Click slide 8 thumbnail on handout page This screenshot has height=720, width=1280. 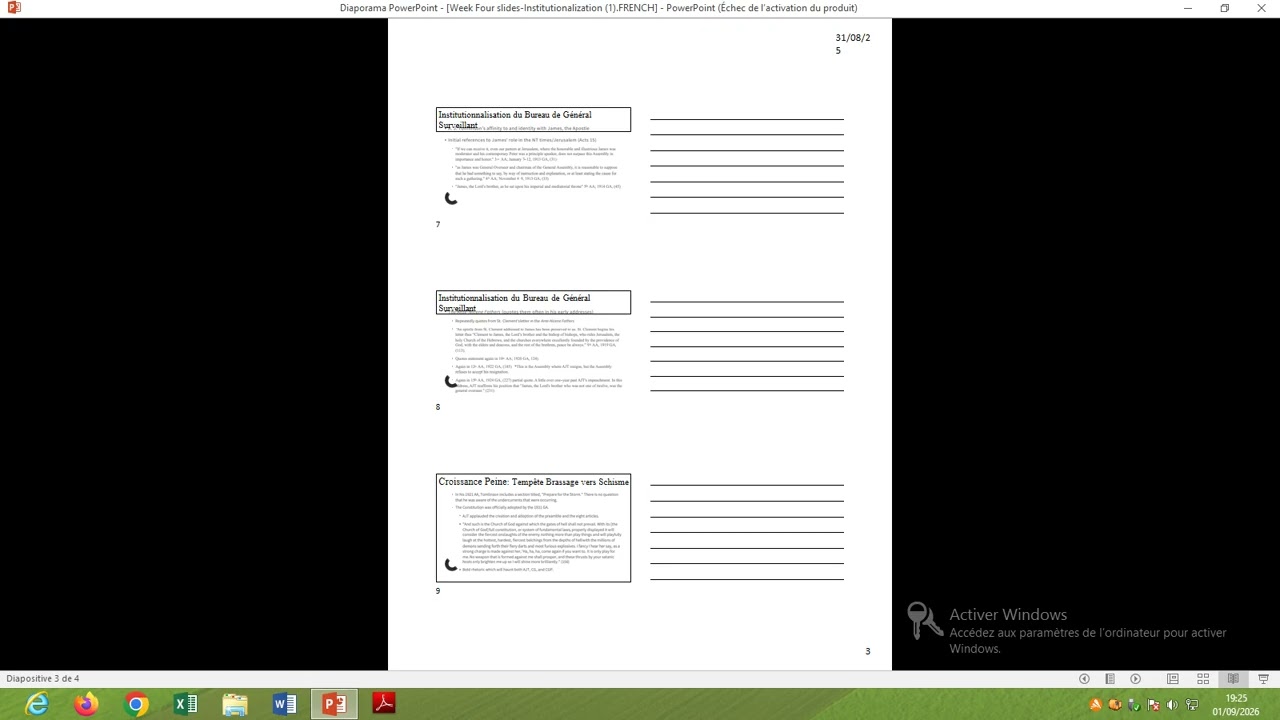533,345
